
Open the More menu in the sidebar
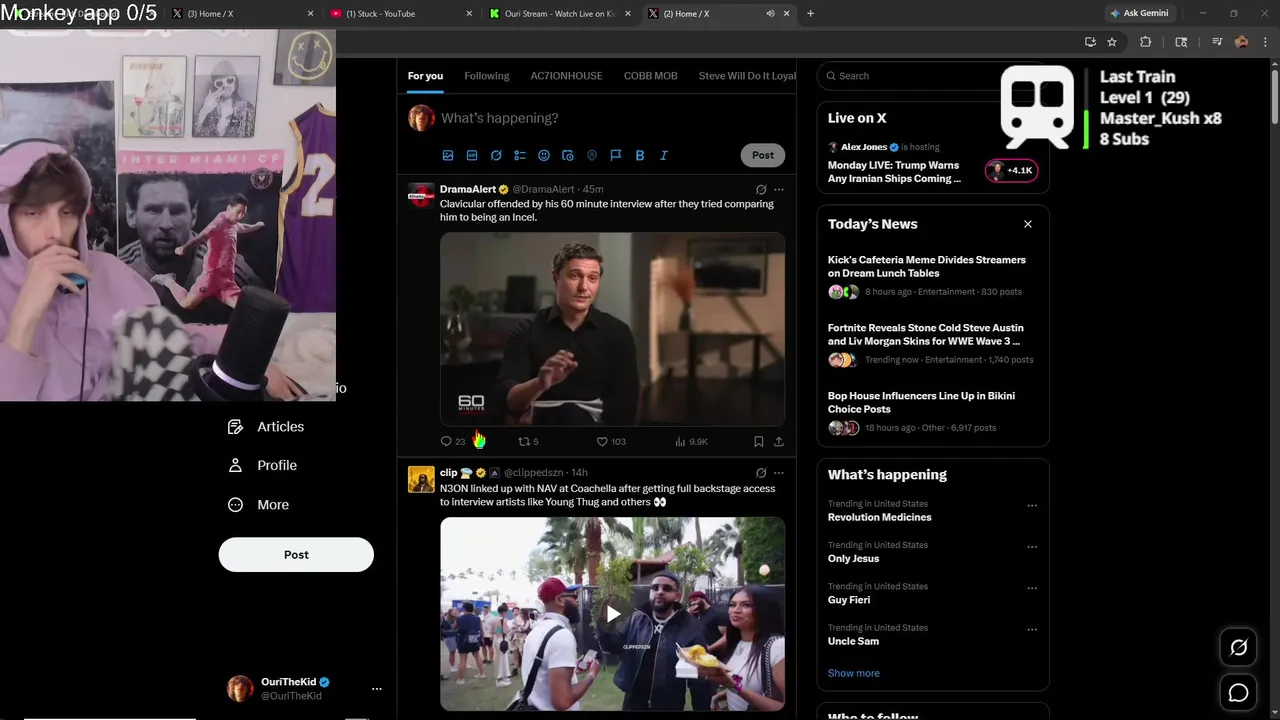tap(258, 505)
